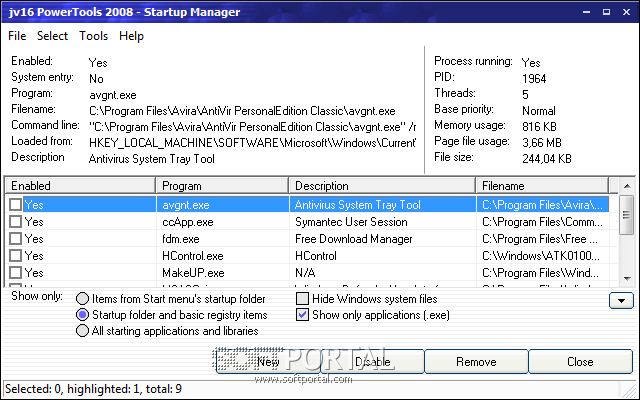
Task: Close window with title bar X
Action: [627, 12]
